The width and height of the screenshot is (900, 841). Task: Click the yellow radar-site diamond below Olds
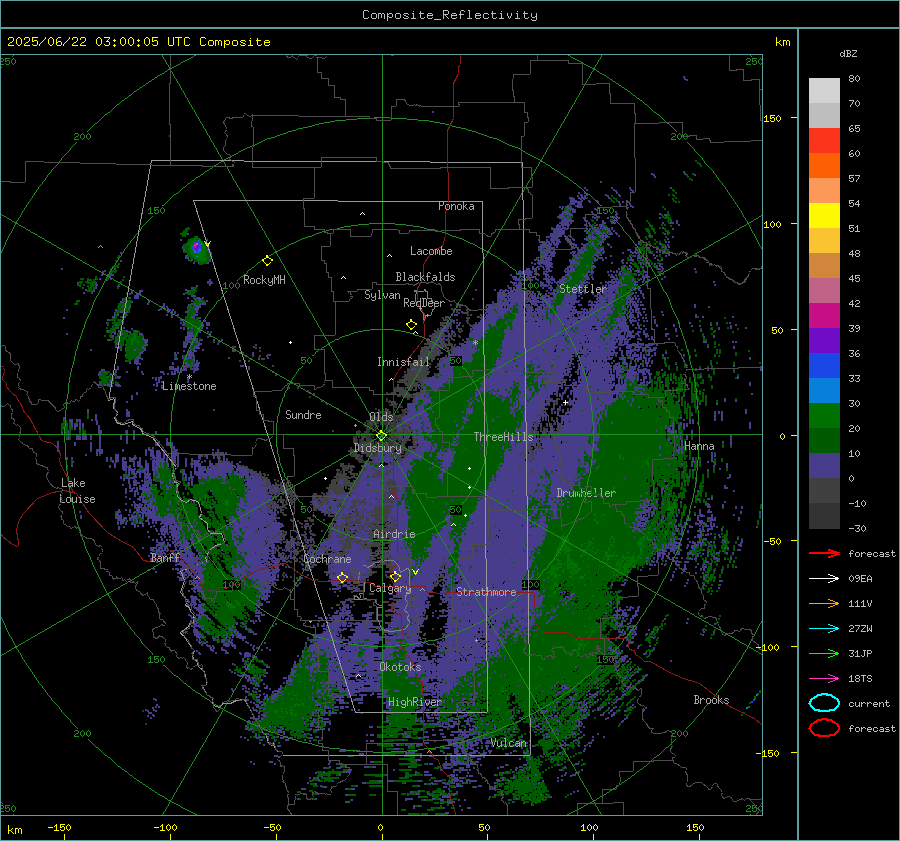(381, 435)
